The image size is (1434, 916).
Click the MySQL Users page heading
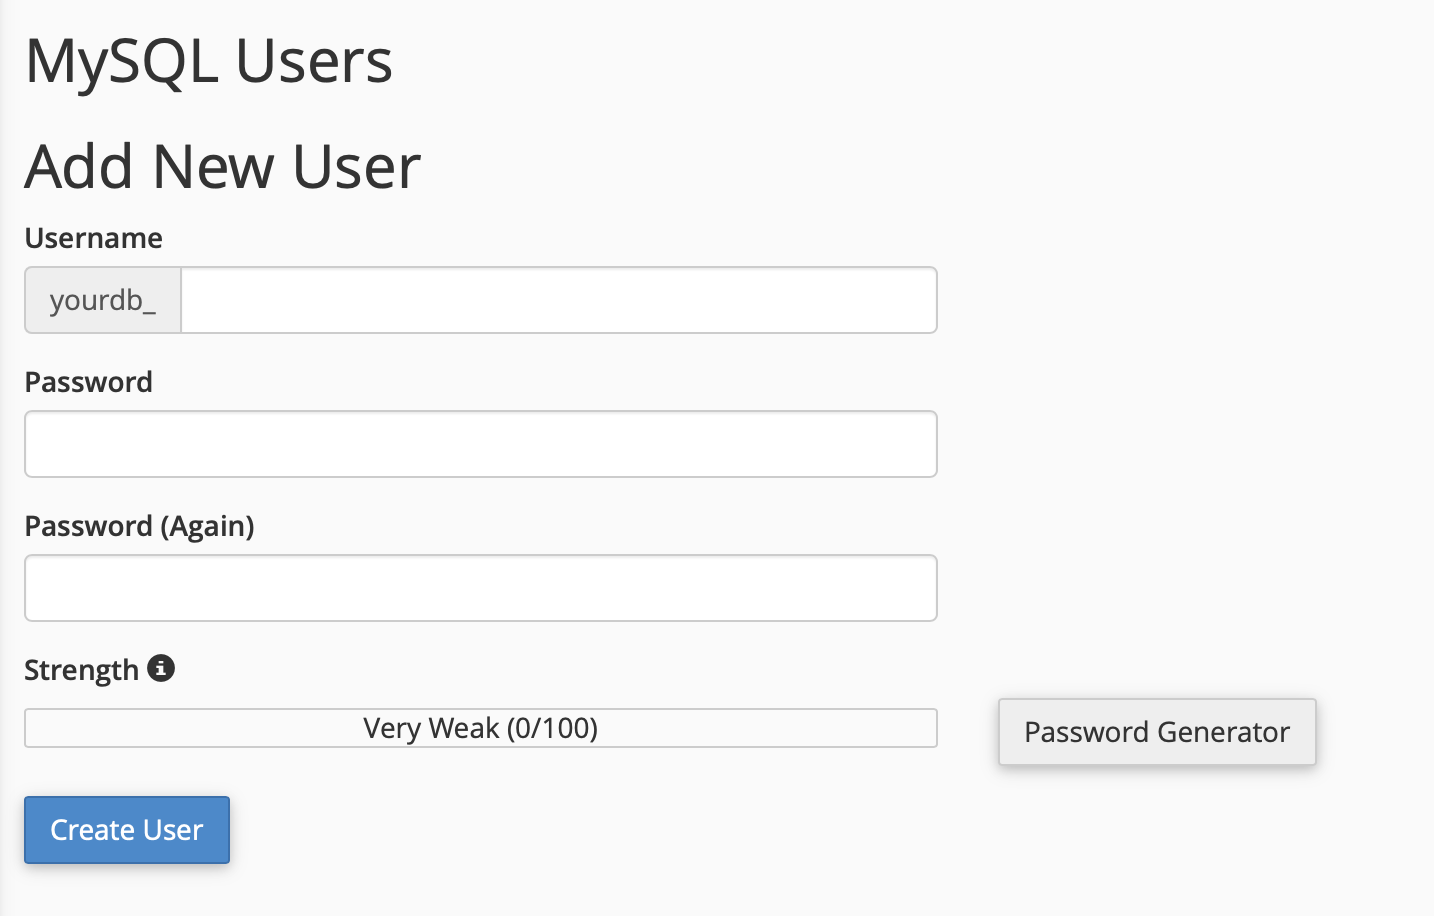point(208,61)
